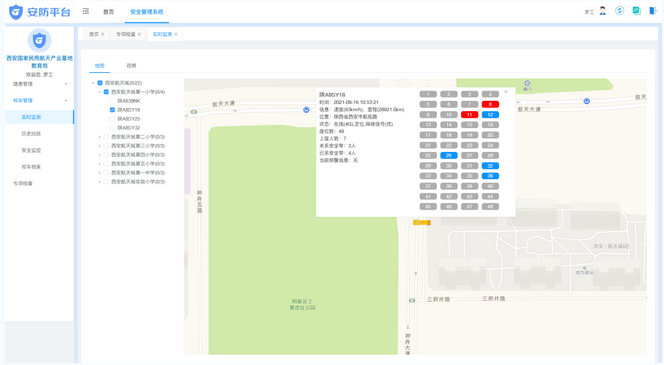
Task: Check the first vehicle under 第一小学
Action: tap(112, 101)
